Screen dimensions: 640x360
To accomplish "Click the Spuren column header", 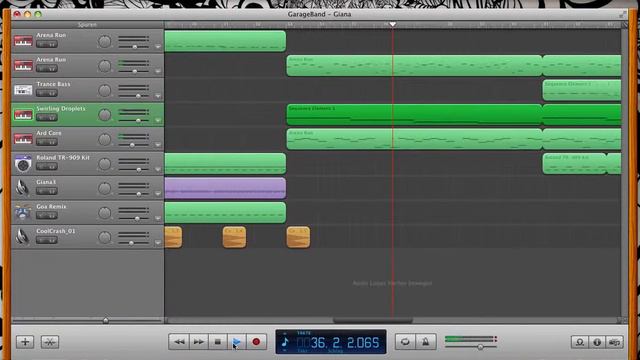I will point(87,24).
